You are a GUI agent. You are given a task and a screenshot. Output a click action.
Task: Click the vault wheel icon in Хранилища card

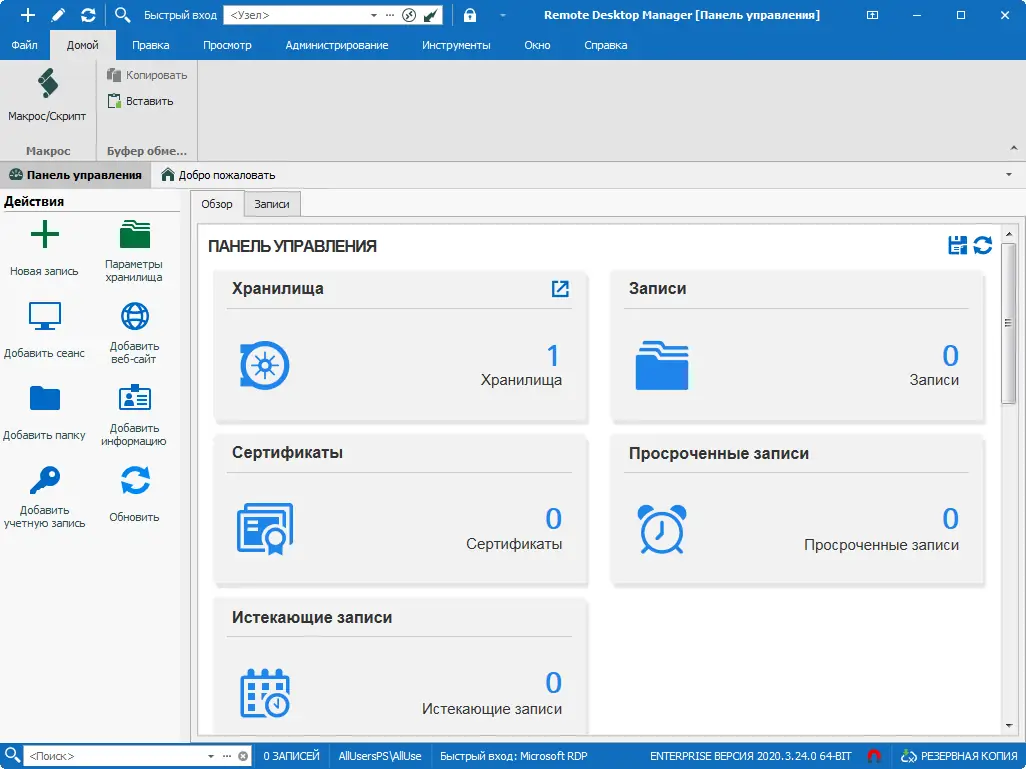(264, 365)
